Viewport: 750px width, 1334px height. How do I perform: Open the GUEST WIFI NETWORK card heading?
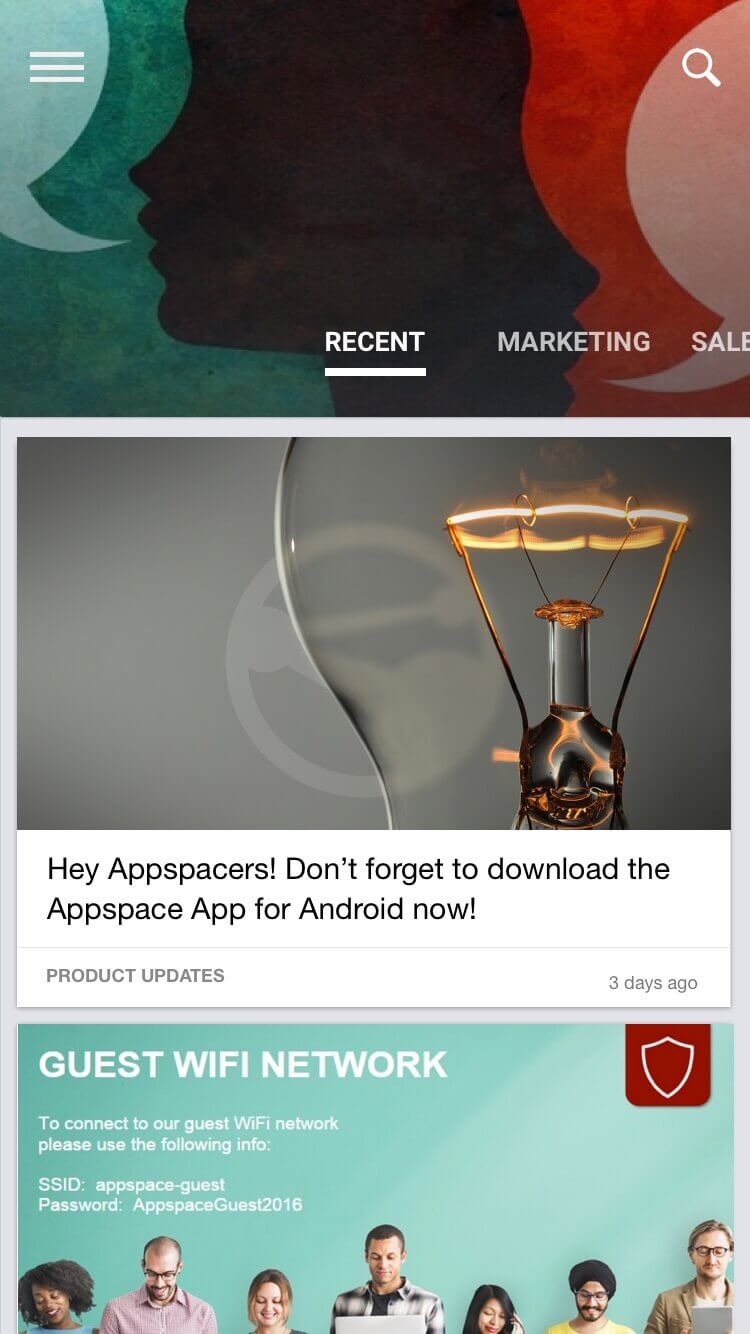click(x=243, y=1064)
